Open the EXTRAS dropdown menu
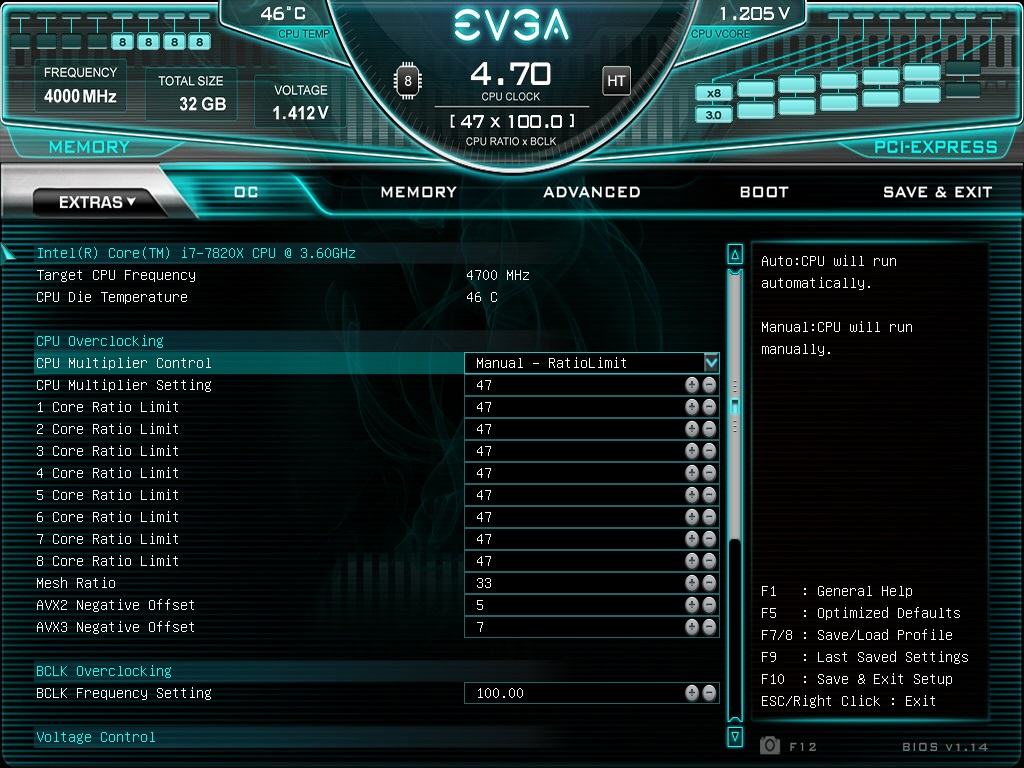Image resolution: width=1024 pixels, height=768 pixels. point(97,202)
